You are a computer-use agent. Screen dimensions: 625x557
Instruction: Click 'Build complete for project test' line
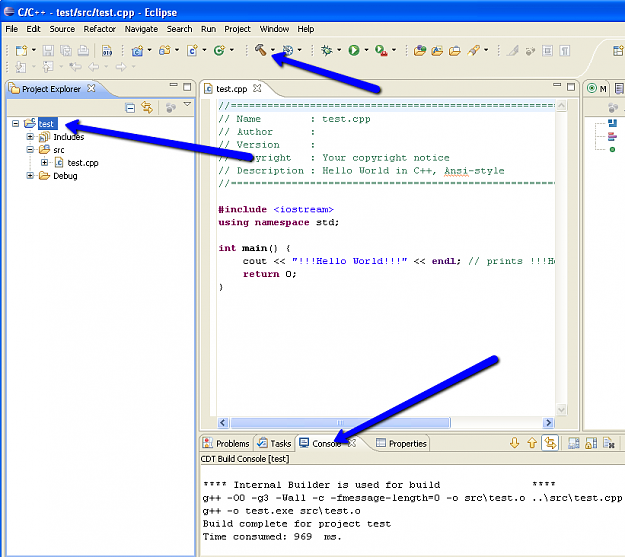tap(297, 524)
